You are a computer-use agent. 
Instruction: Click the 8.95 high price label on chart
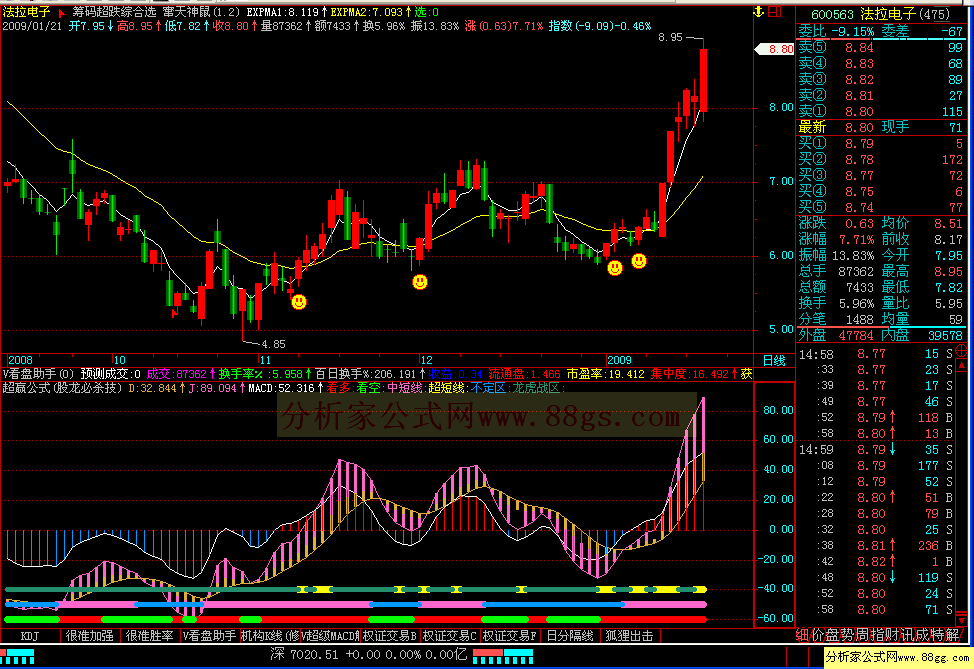(670, 37)
